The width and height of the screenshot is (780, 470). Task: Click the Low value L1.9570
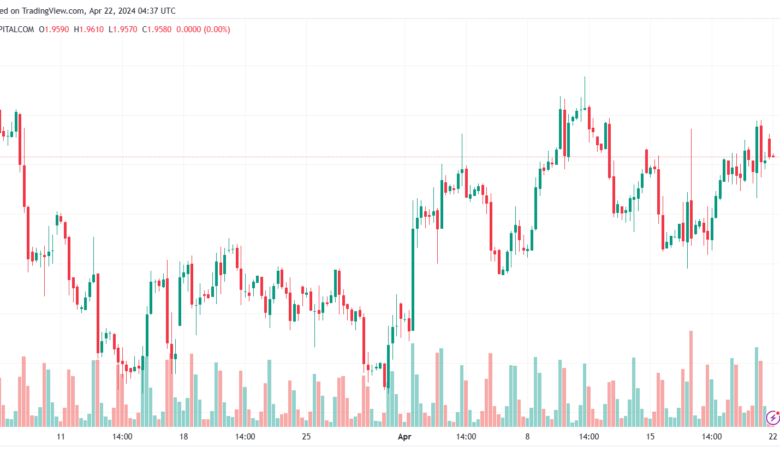tap(123, 29)
